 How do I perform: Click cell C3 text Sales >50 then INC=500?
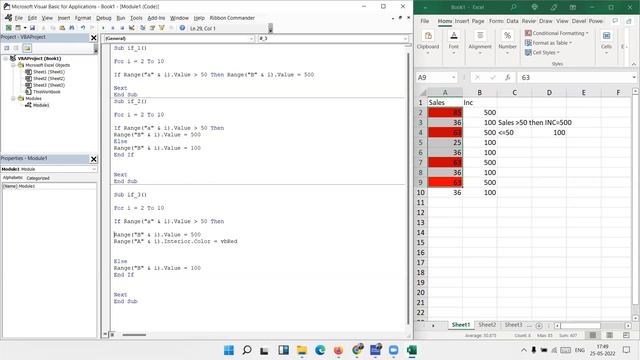(535, 122)
